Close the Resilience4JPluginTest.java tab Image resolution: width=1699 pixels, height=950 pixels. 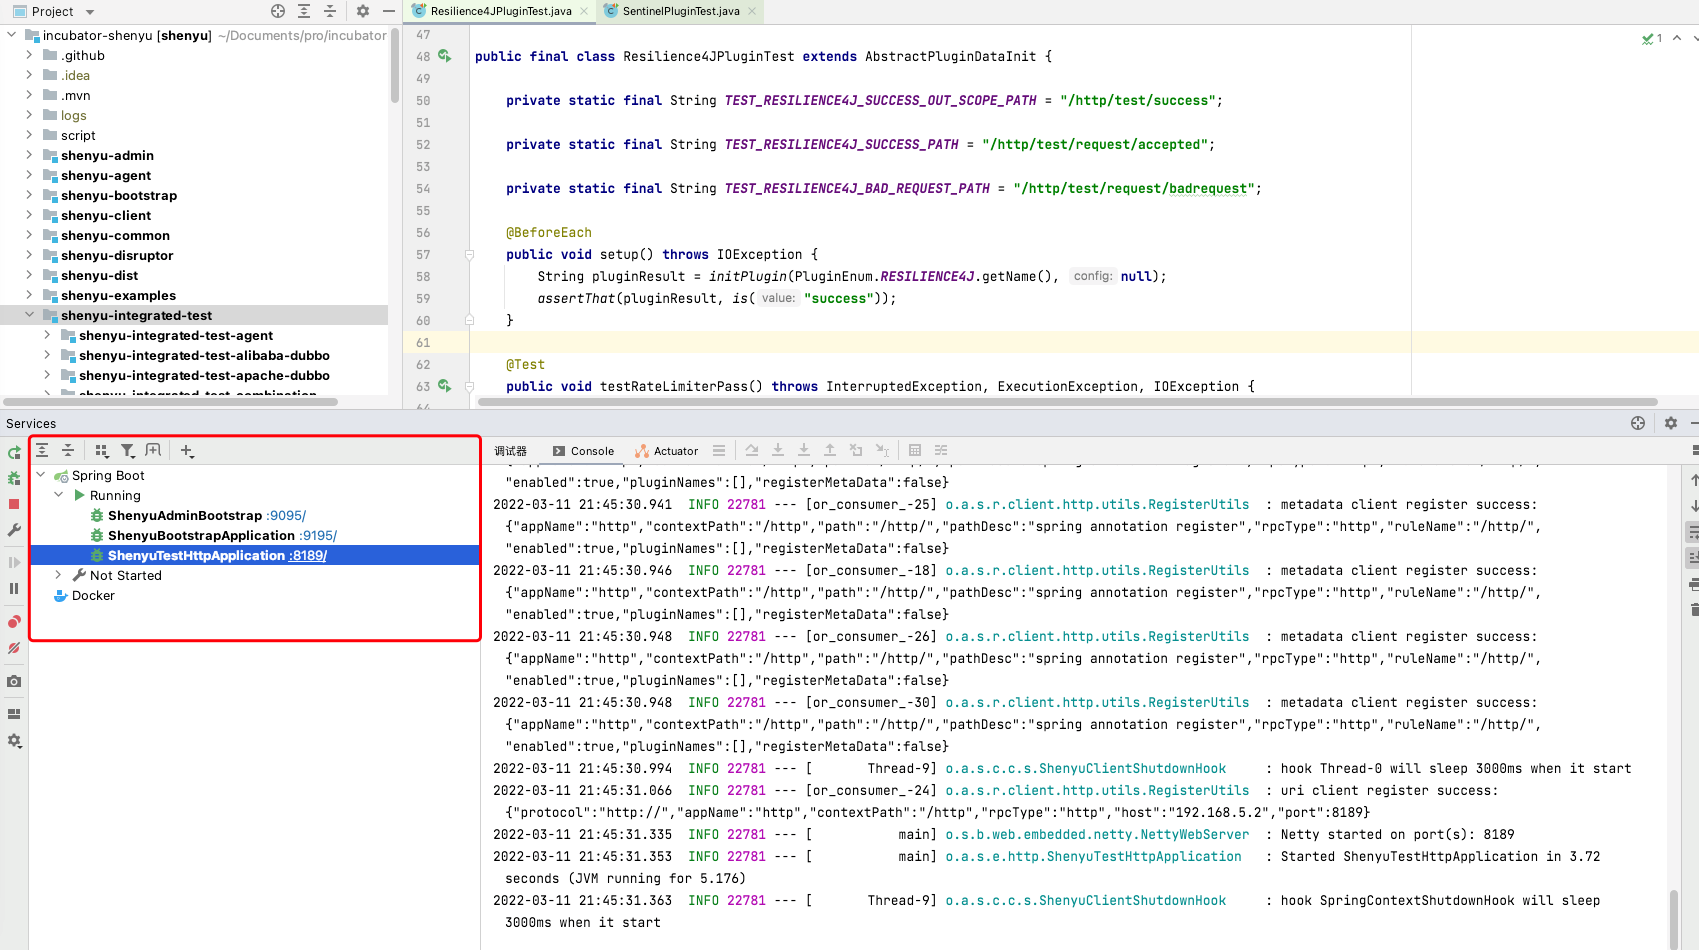pyautogui.click(x=584, y=11)
